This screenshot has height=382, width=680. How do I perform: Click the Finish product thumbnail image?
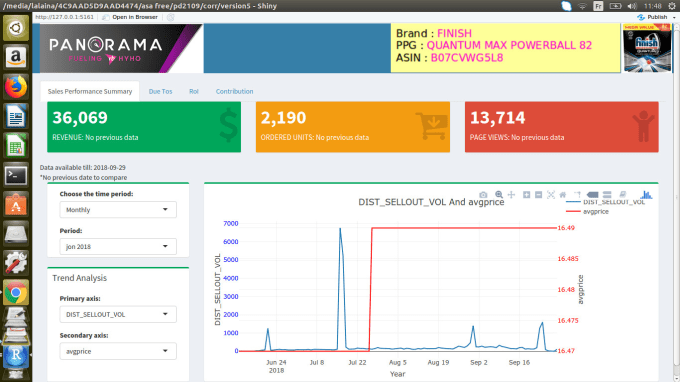tap(647, 48)
